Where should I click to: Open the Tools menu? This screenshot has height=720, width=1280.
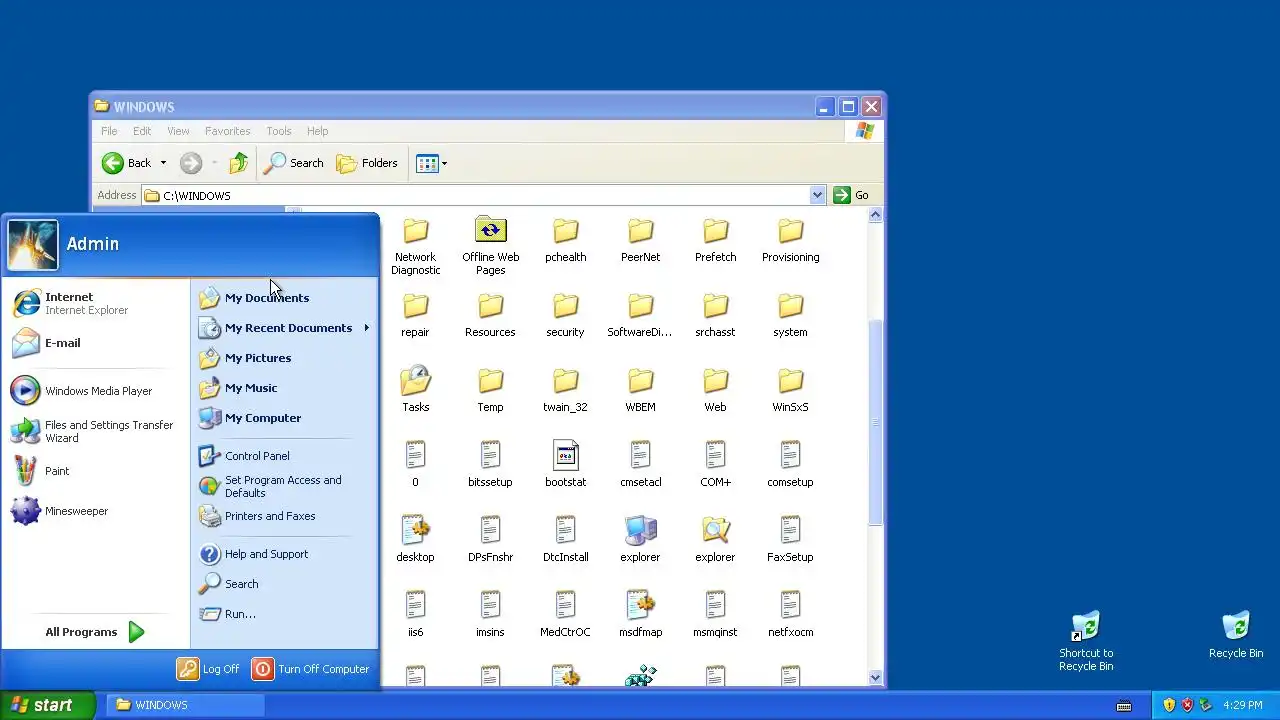point(279,131)
